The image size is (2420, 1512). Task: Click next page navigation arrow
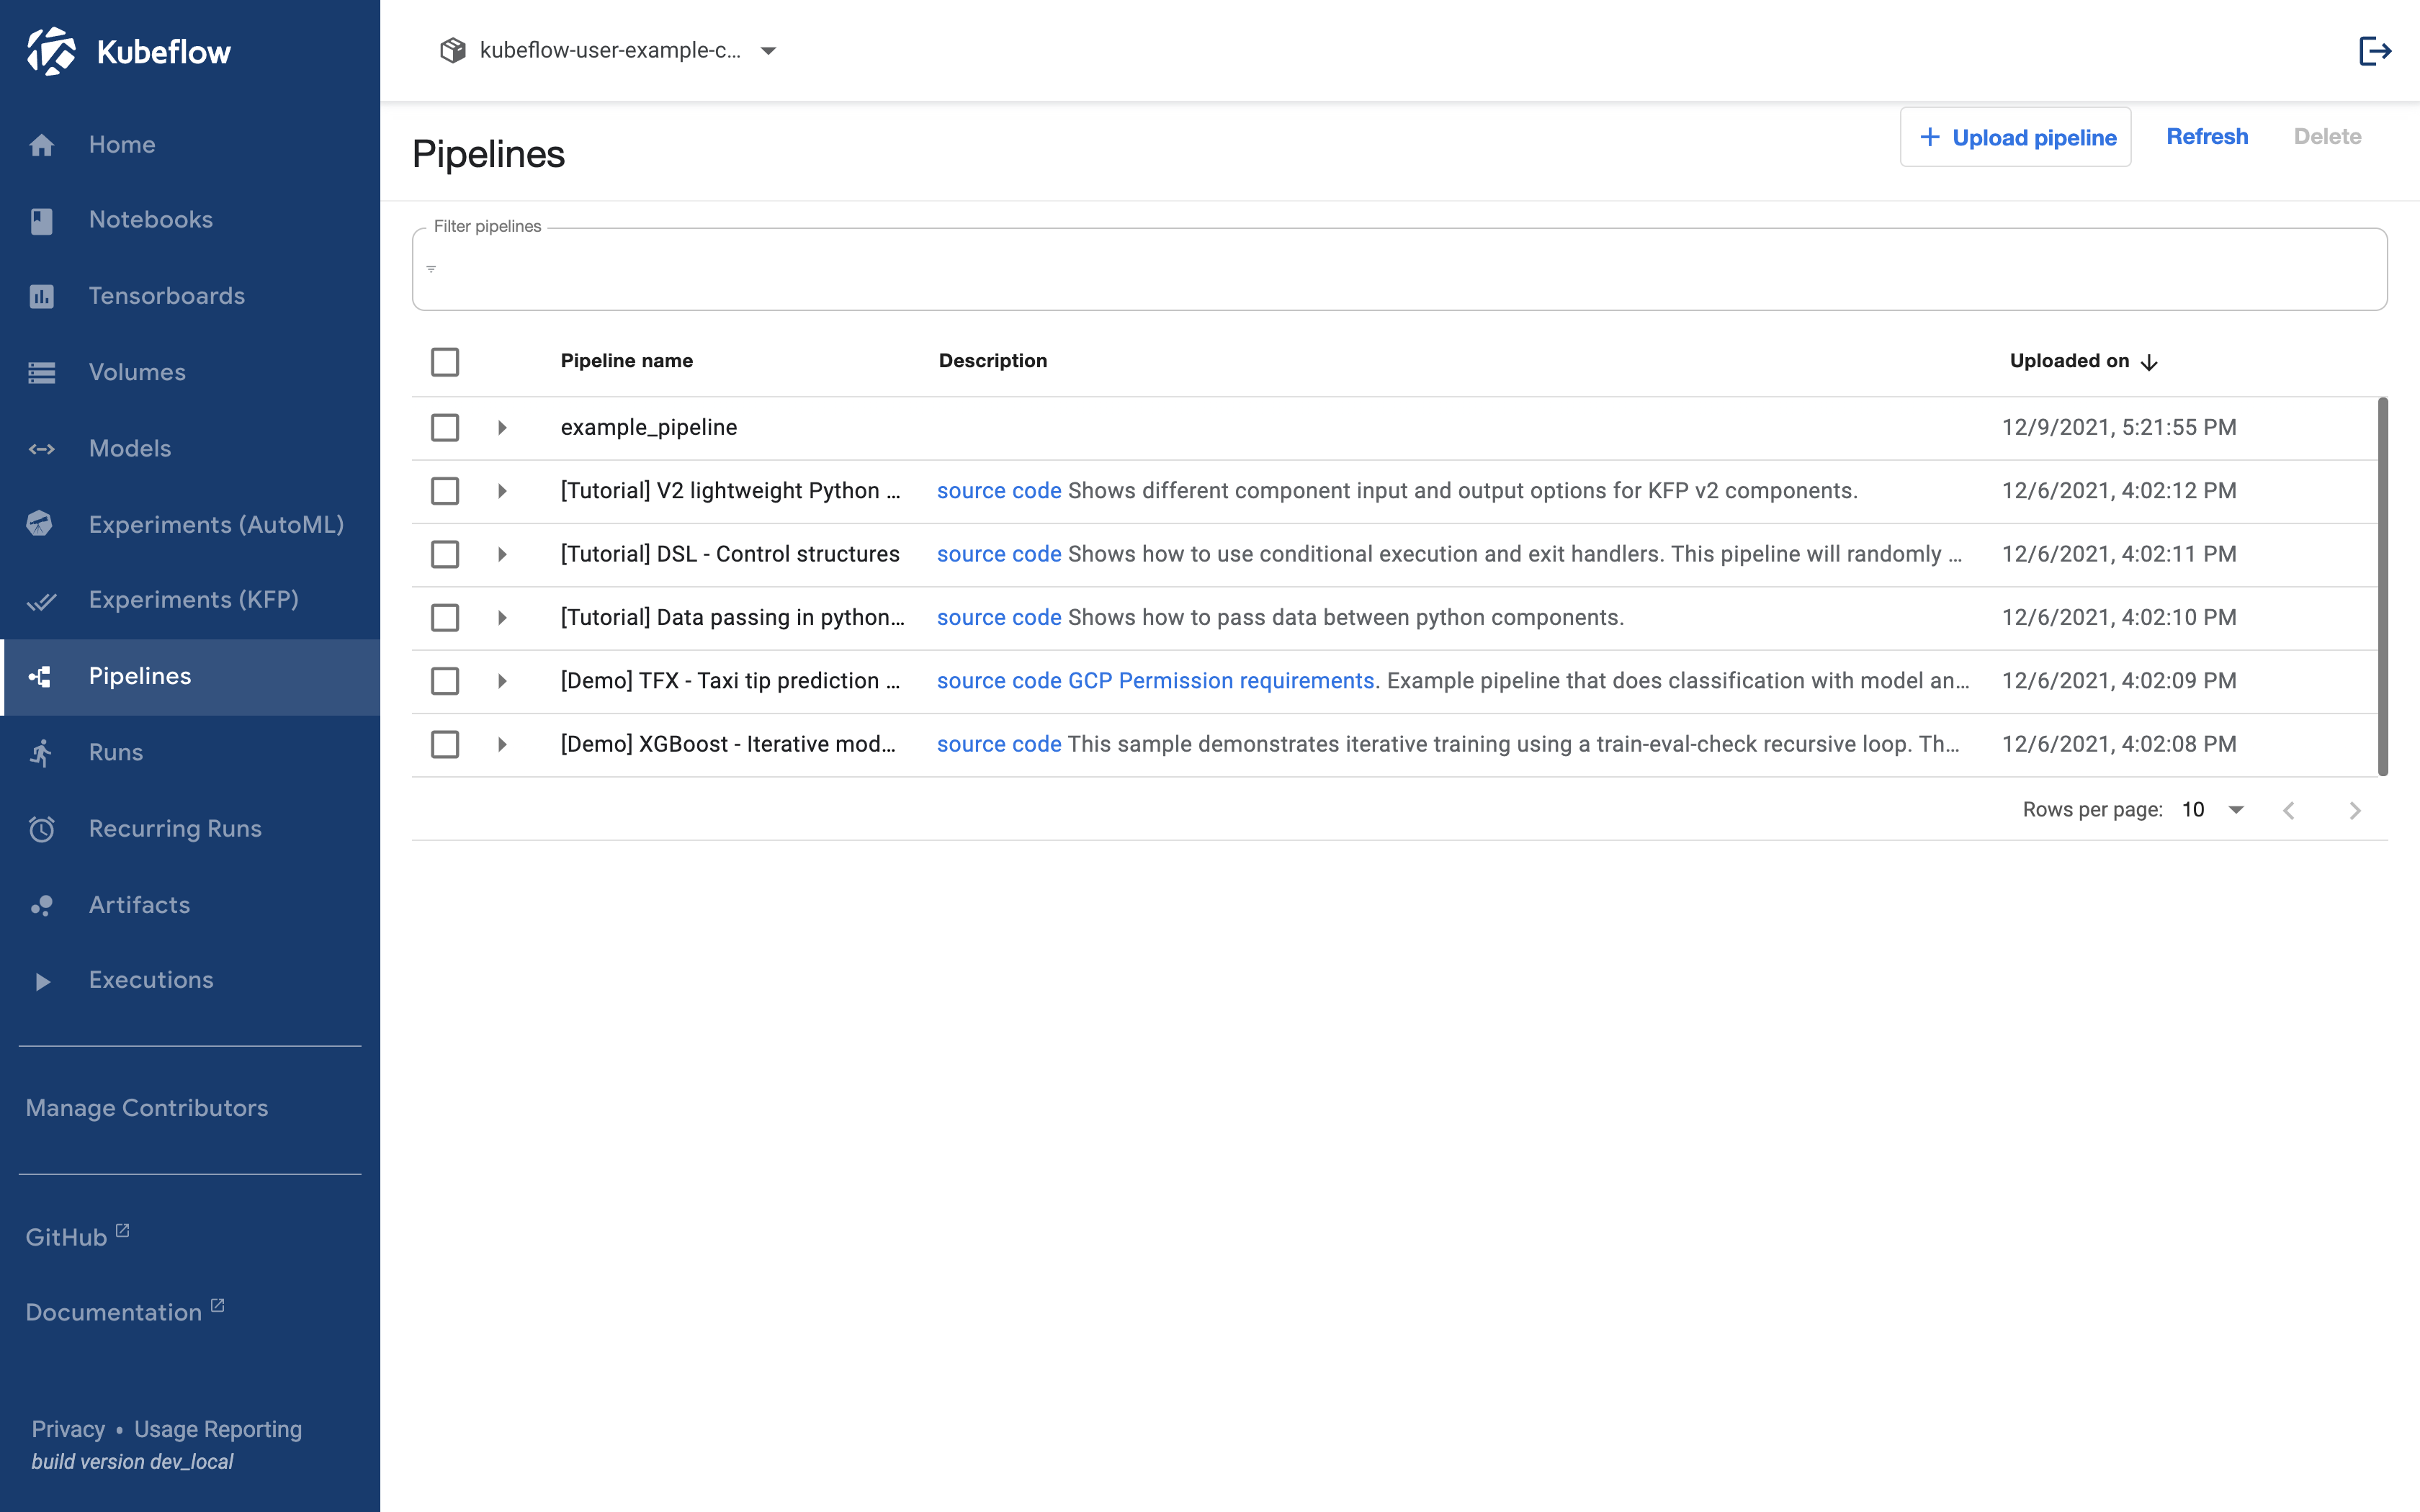2355,809
